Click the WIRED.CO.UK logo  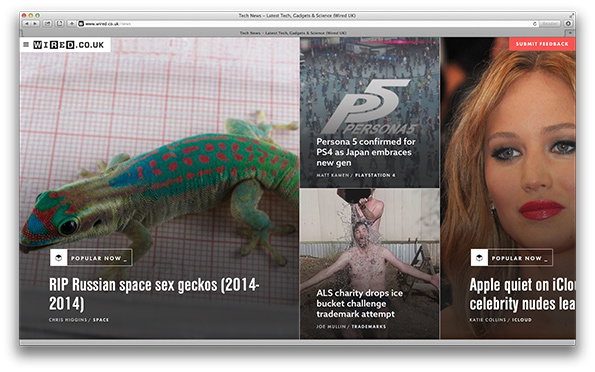tap(68, 45)
